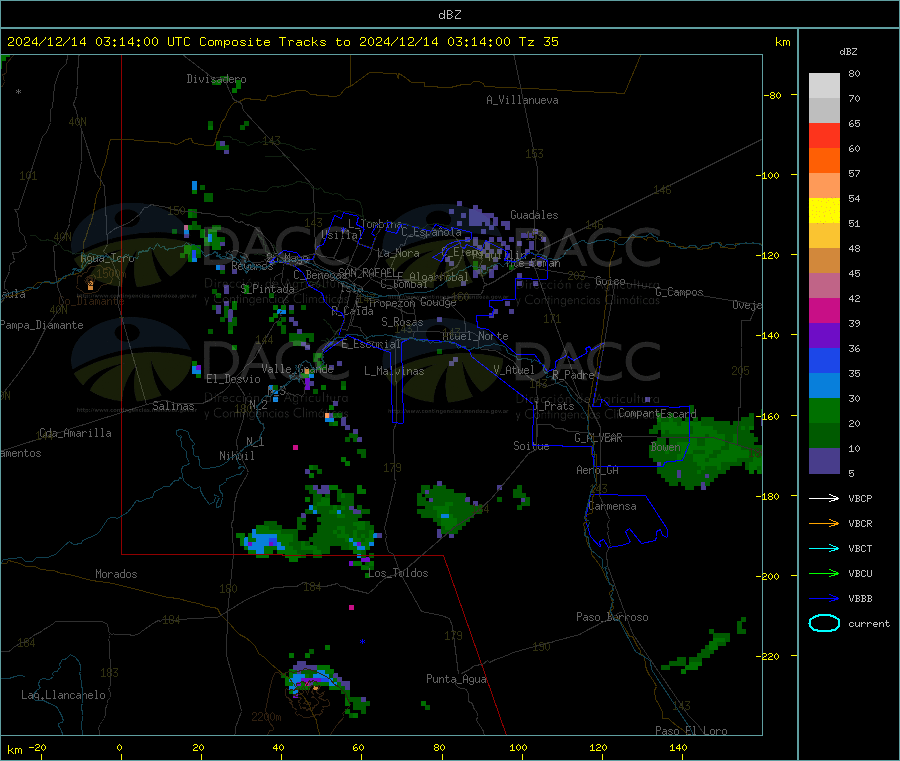Click the cyan 'current' ellipse symbol
This screenshot has height=761, width=900.
click(x=824, y=623)
